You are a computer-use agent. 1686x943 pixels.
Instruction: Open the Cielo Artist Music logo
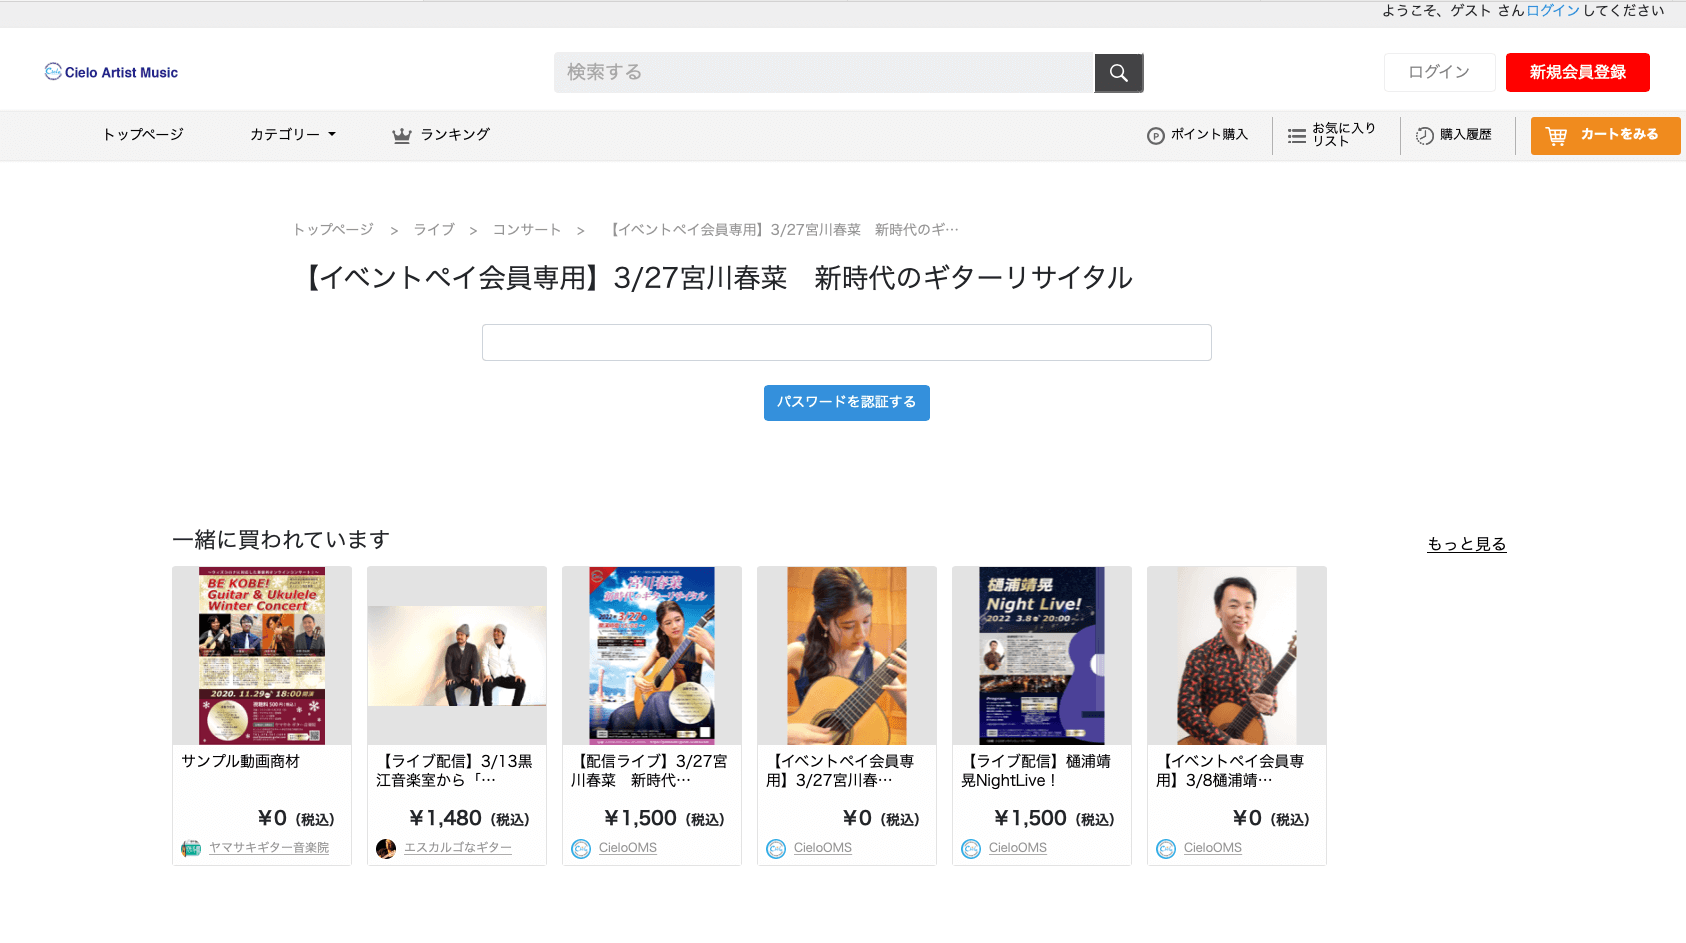111,72
